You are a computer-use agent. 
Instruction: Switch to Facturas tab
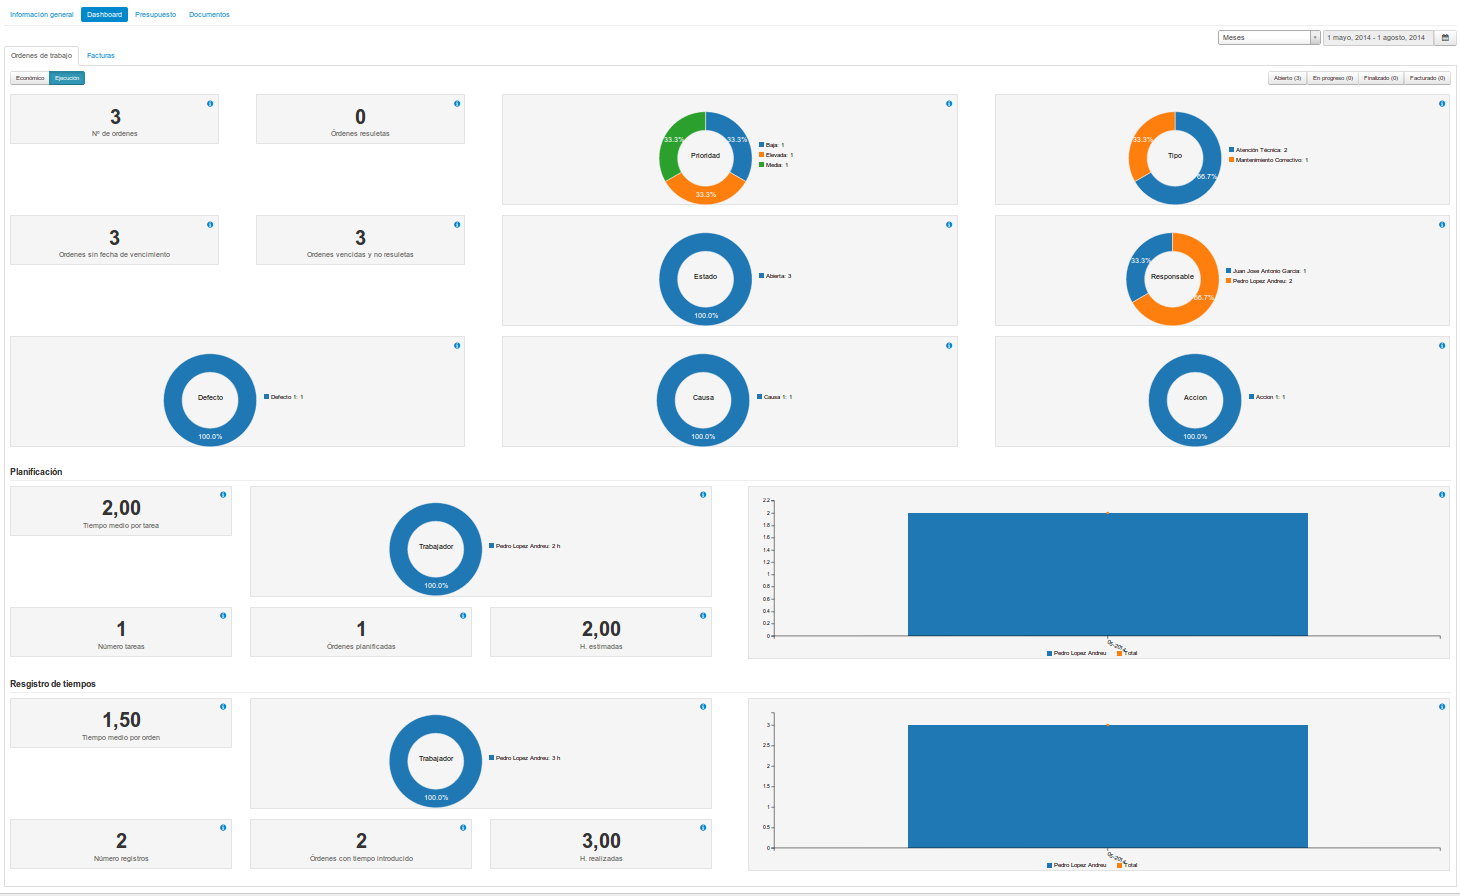coord(101,56)
